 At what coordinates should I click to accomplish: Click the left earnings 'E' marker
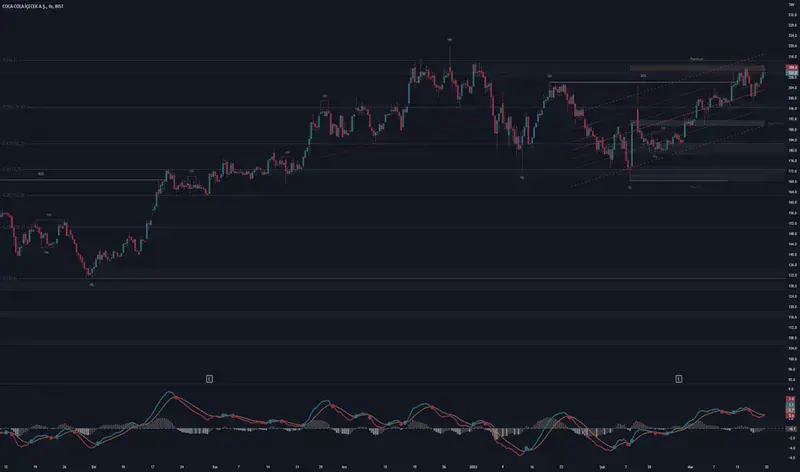(209, 379)
